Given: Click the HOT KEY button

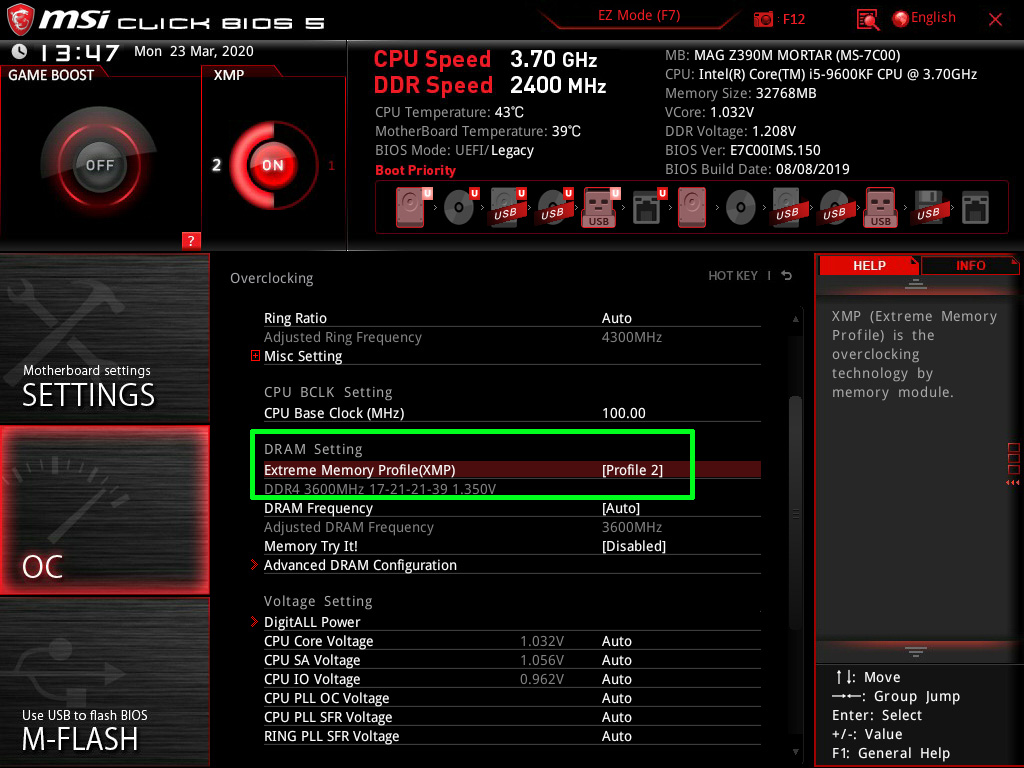Looking at the screenshot, I should tap(733, 276).
